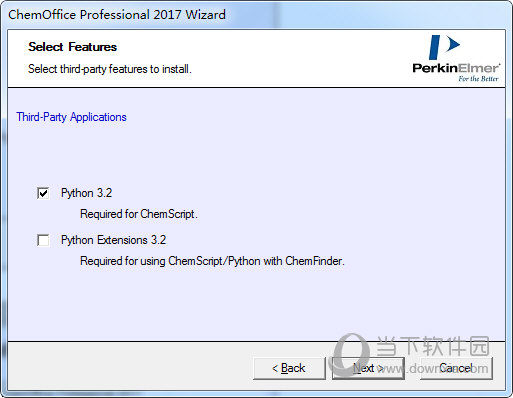Click 'Select third-party features to install.' text
Image resolution: width=513 pixels, height=398 pixels.
pos(110,69)
